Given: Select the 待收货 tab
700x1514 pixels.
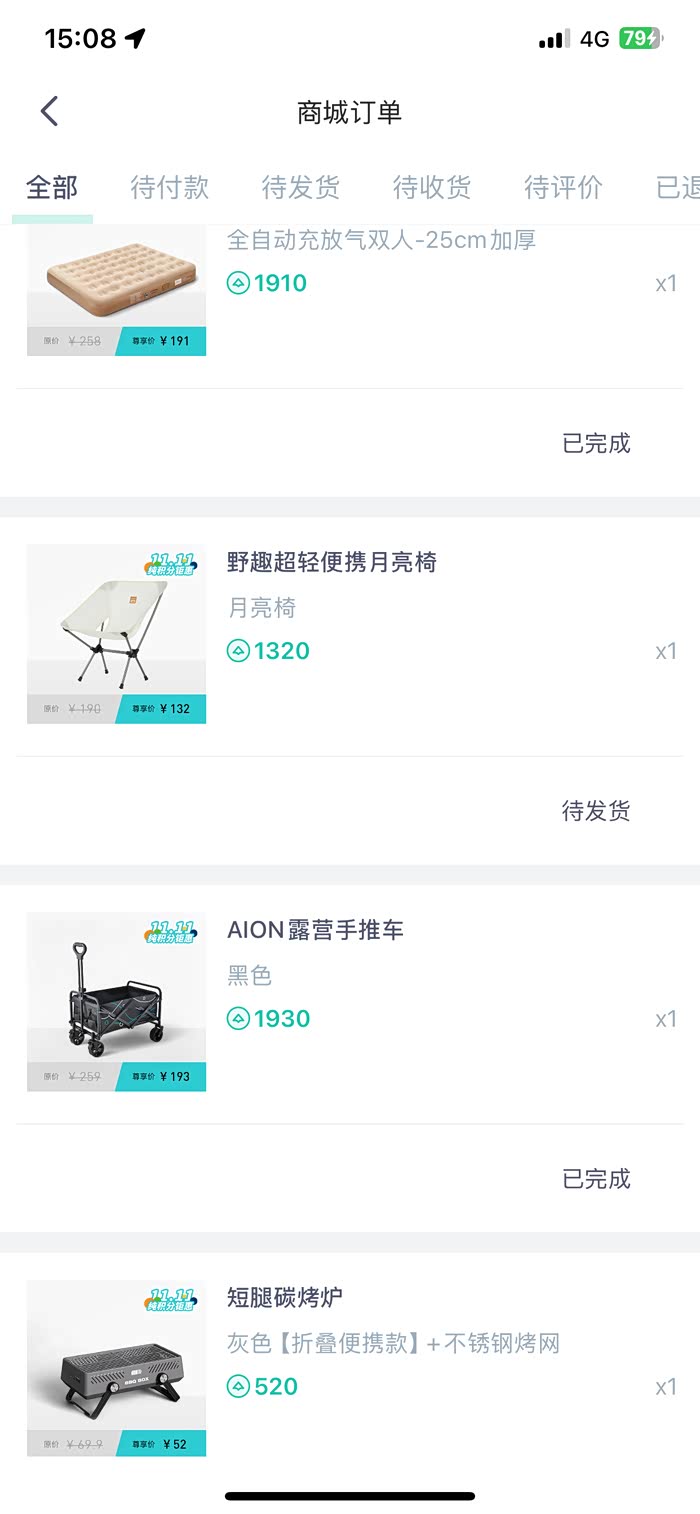Looking at the screenshot, I should coord(432,187).
